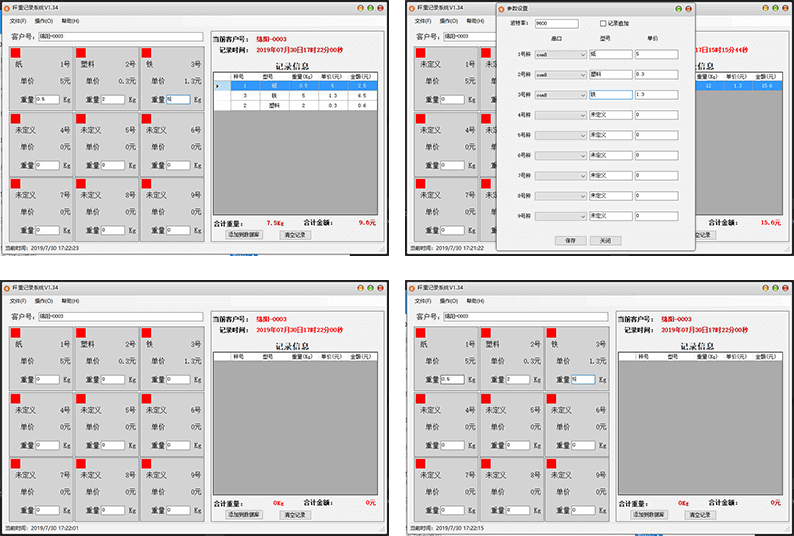Click row arrow indicator beside the 纸 record
This screenshot has height=536, width=794.
[219, 86]
